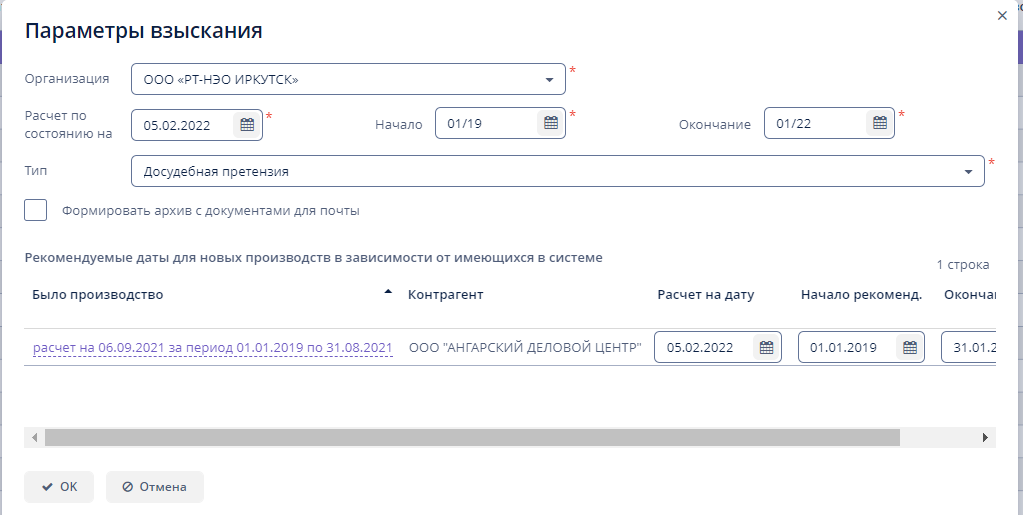Open calendar in 'Начало рекоменд.' table cell
The image size is (1023, 515).
tap(910, 348)
